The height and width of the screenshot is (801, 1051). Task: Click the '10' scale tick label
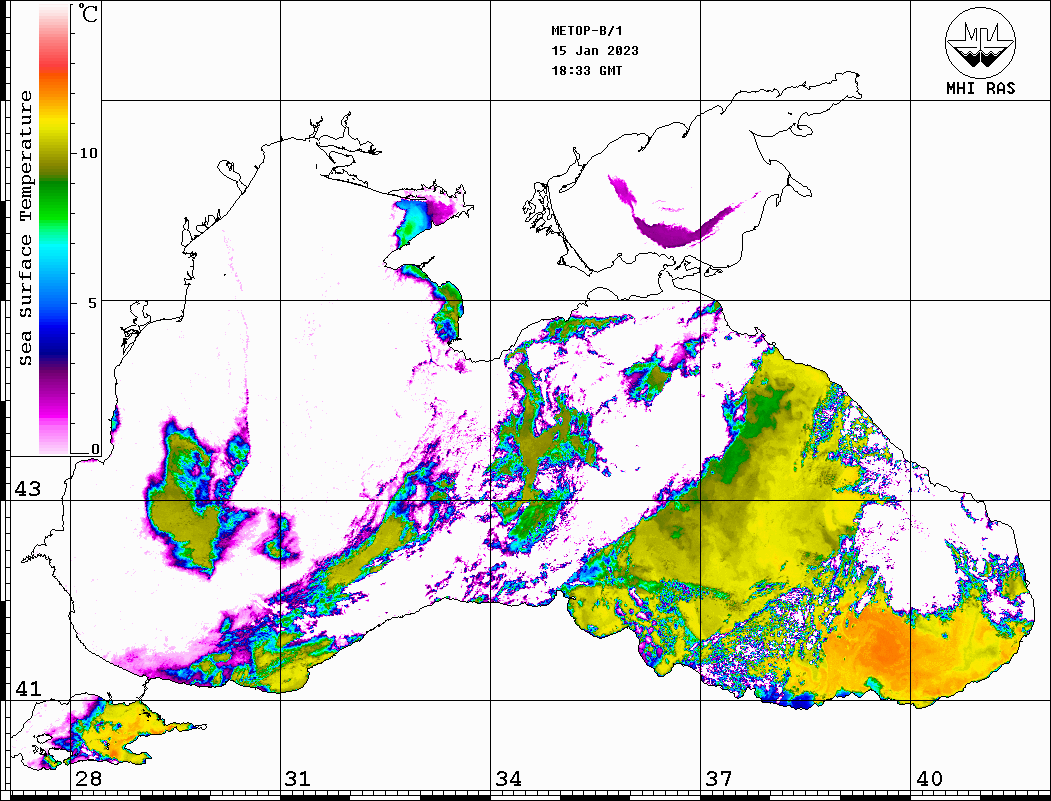tap(88, 153)
